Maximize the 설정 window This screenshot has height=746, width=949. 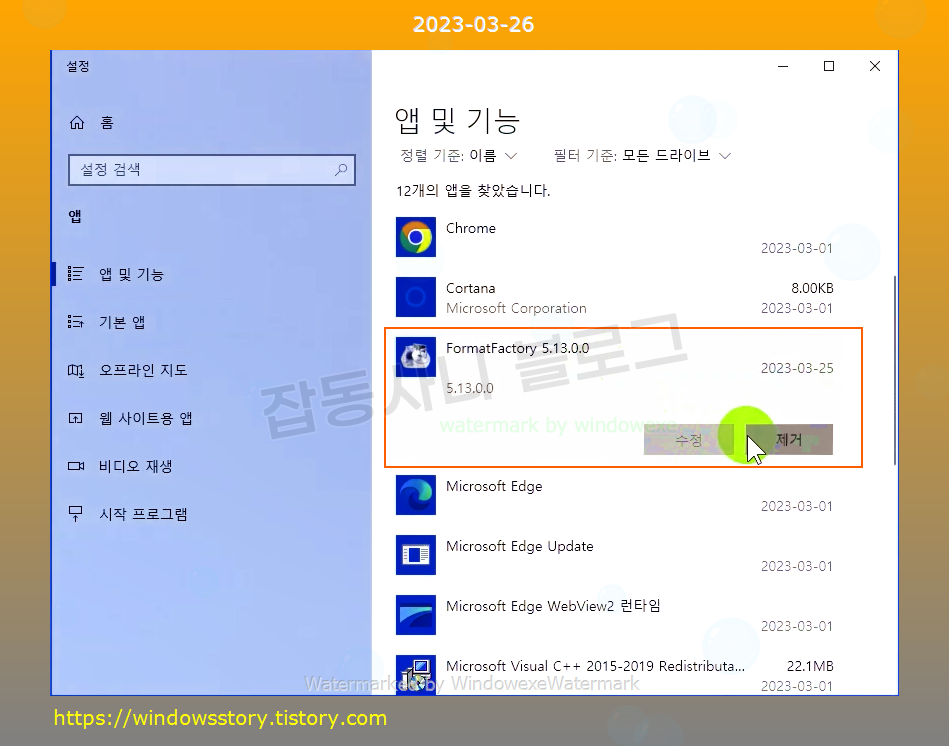tap(829, 66)
